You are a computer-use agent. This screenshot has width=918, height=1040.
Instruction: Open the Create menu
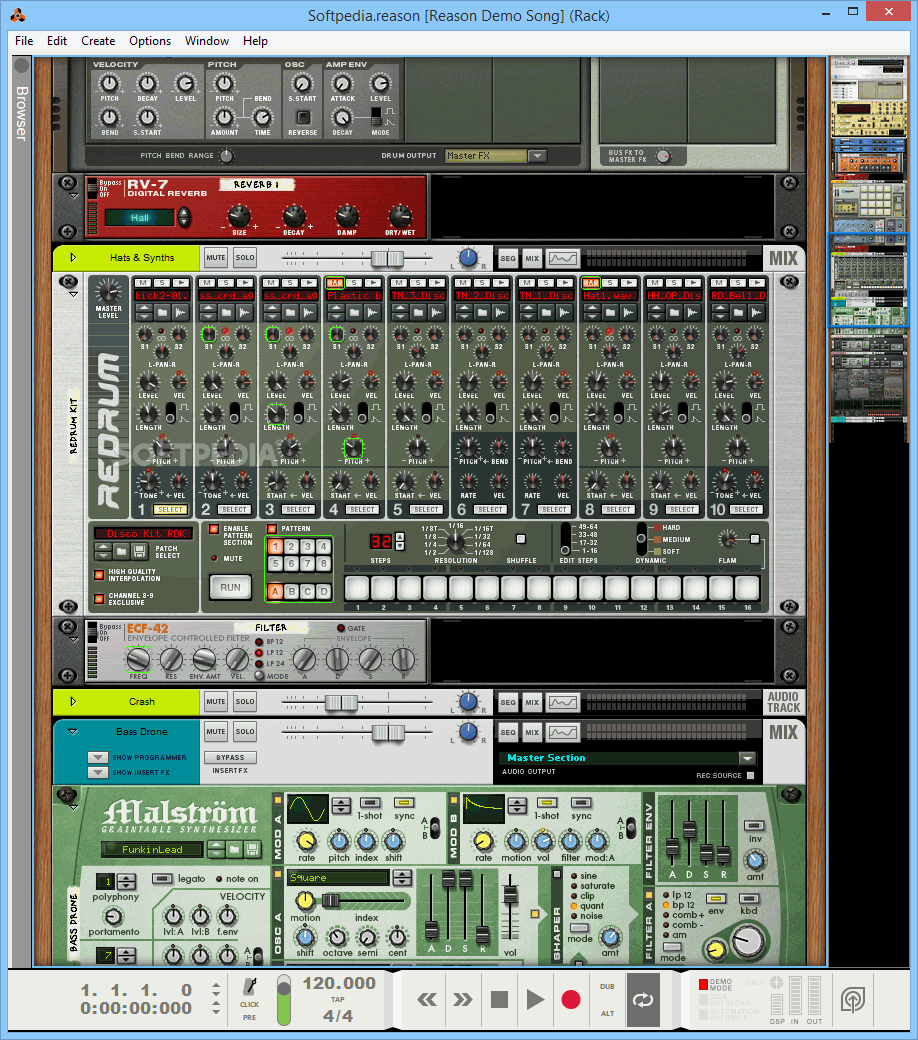click(98, 40)
